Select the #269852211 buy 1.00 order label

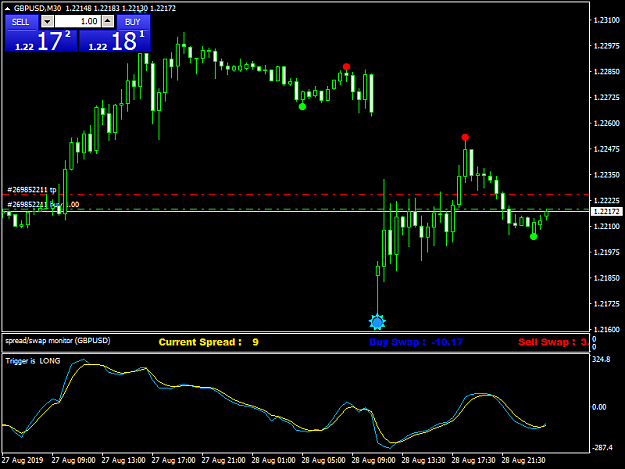43,204
